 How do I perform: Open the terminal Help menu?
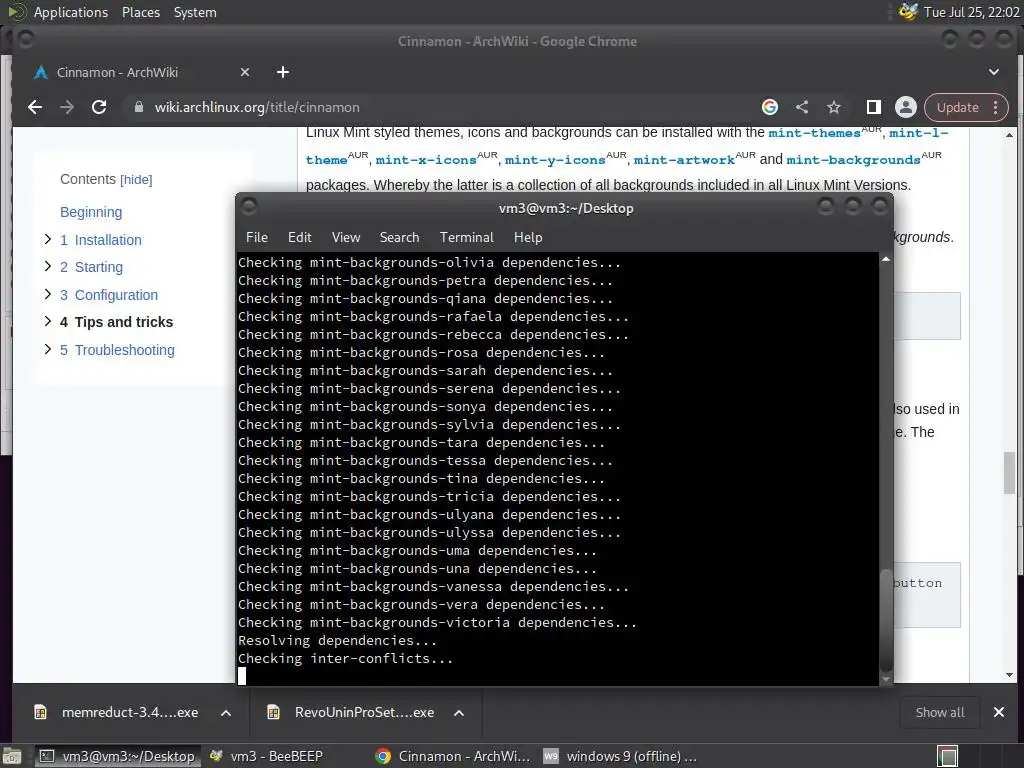click(x=528, y=238)
